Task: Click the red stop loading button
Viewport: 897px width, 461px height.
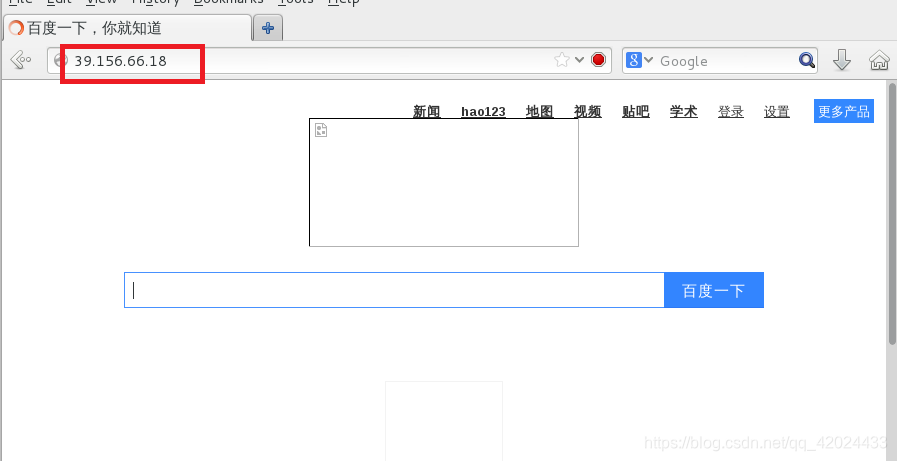Action: click(598, 59)
